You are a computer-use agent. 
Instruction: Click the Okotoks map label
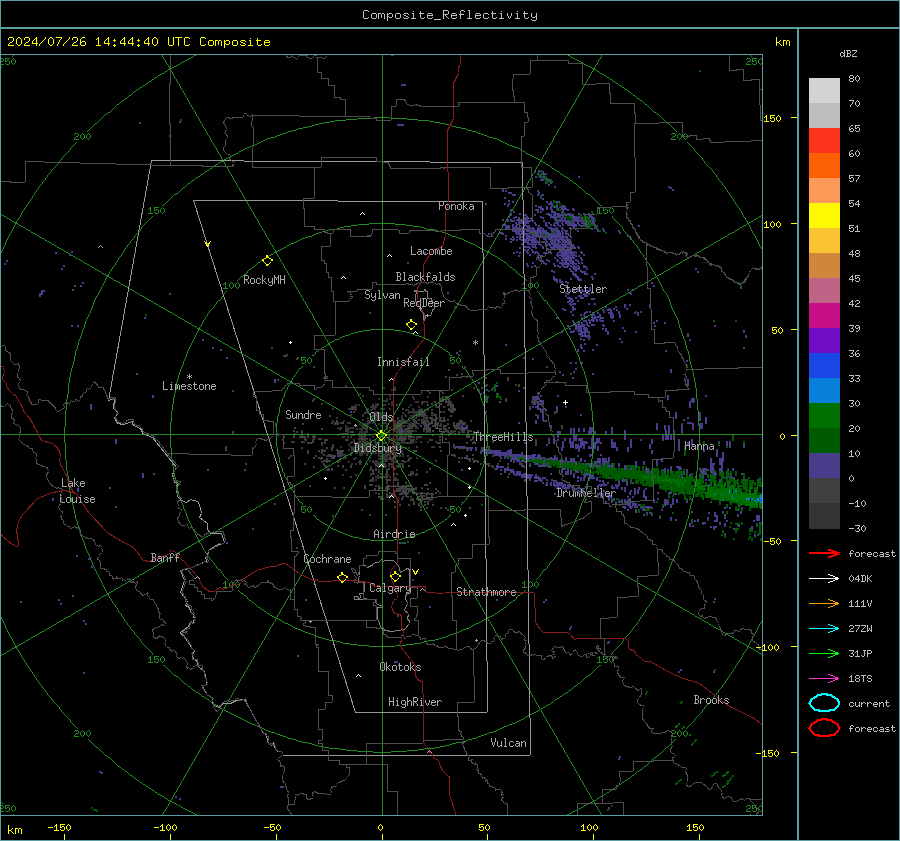[400, 667]
